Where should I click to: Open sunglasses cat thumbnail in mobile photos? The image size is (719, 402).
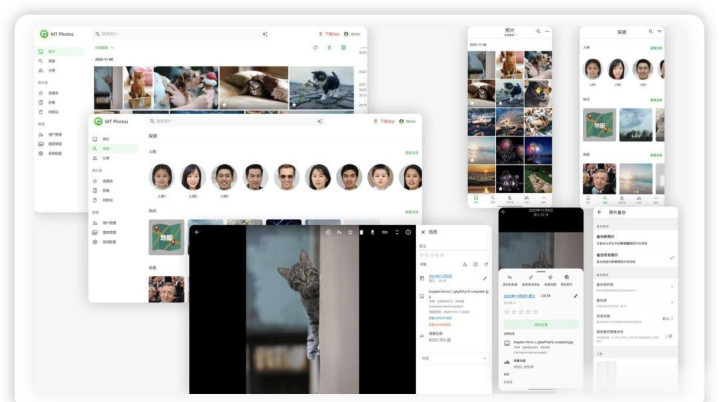pos(538,94)
